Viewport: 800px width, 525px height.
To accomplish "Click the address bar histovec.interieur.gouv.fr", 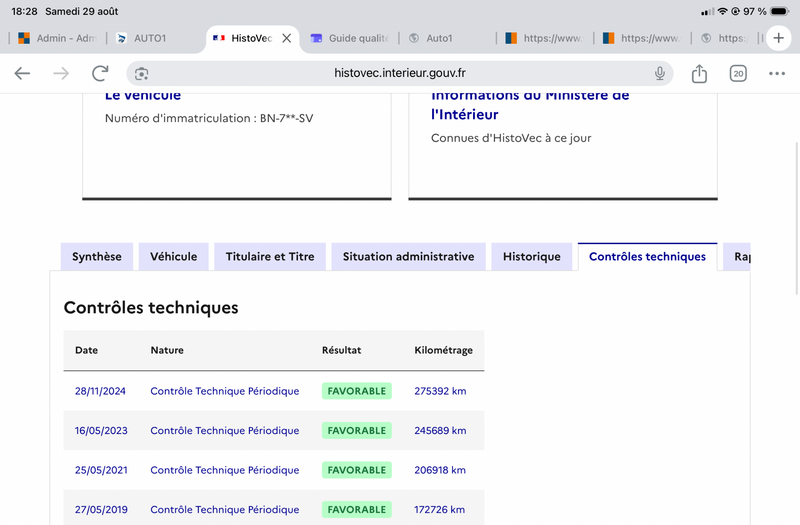I will pos(399,73).
